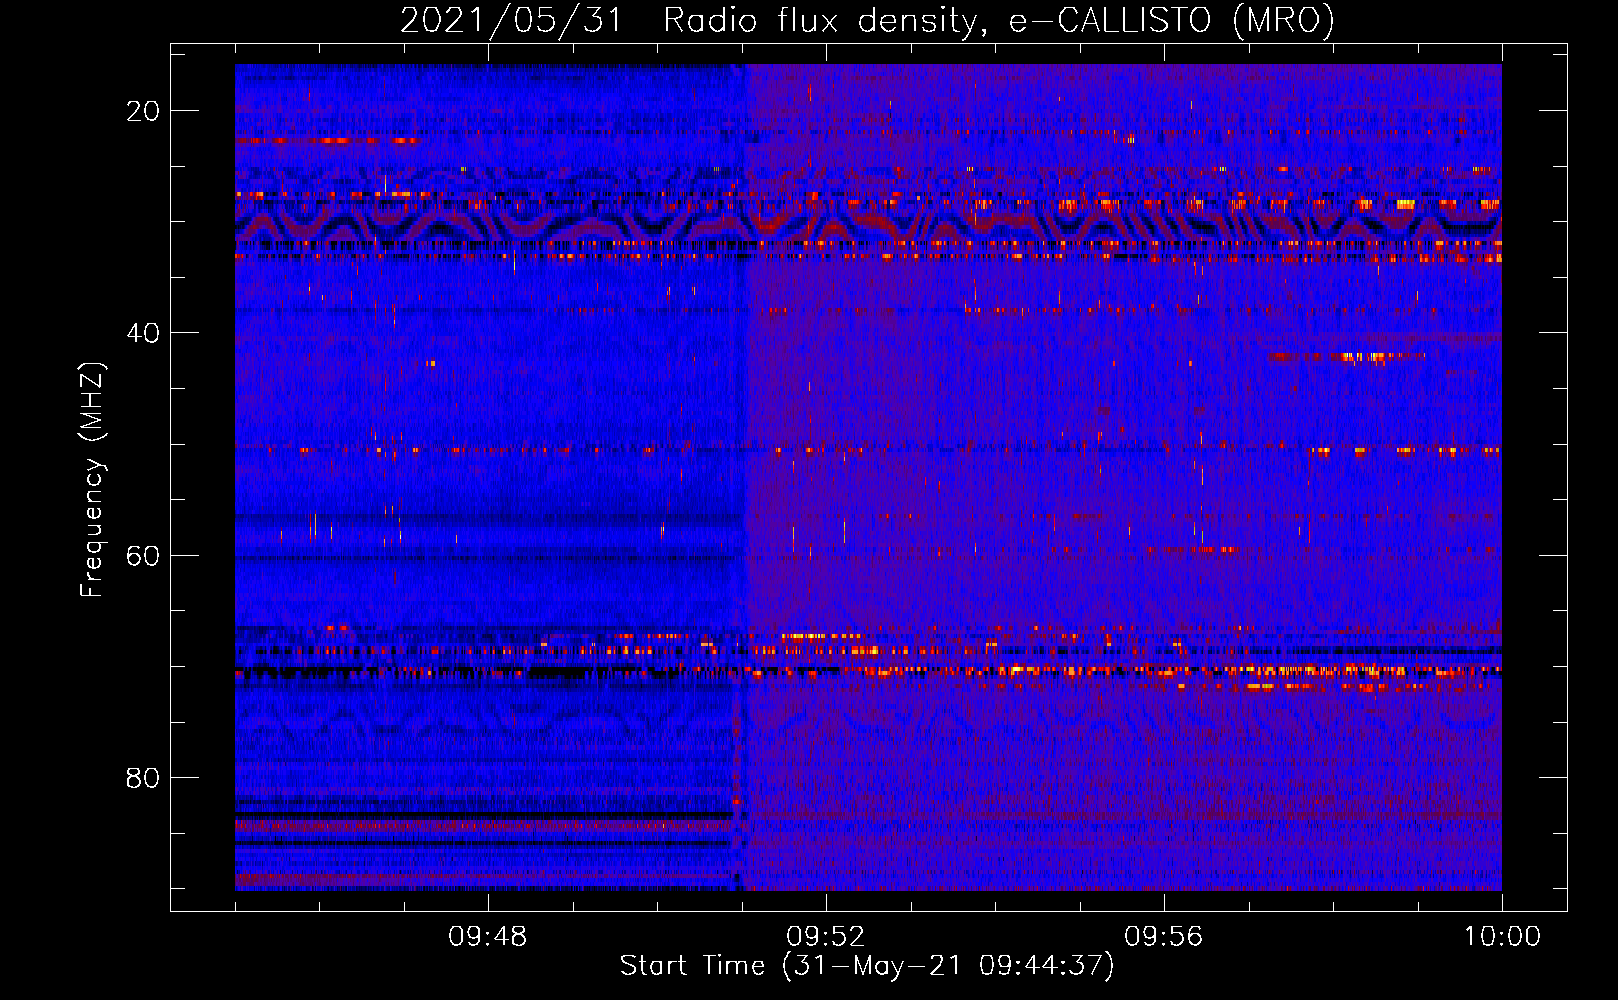Click the '09:48' time tick label
This screenshot has width=1618, height=1000.
488,937
